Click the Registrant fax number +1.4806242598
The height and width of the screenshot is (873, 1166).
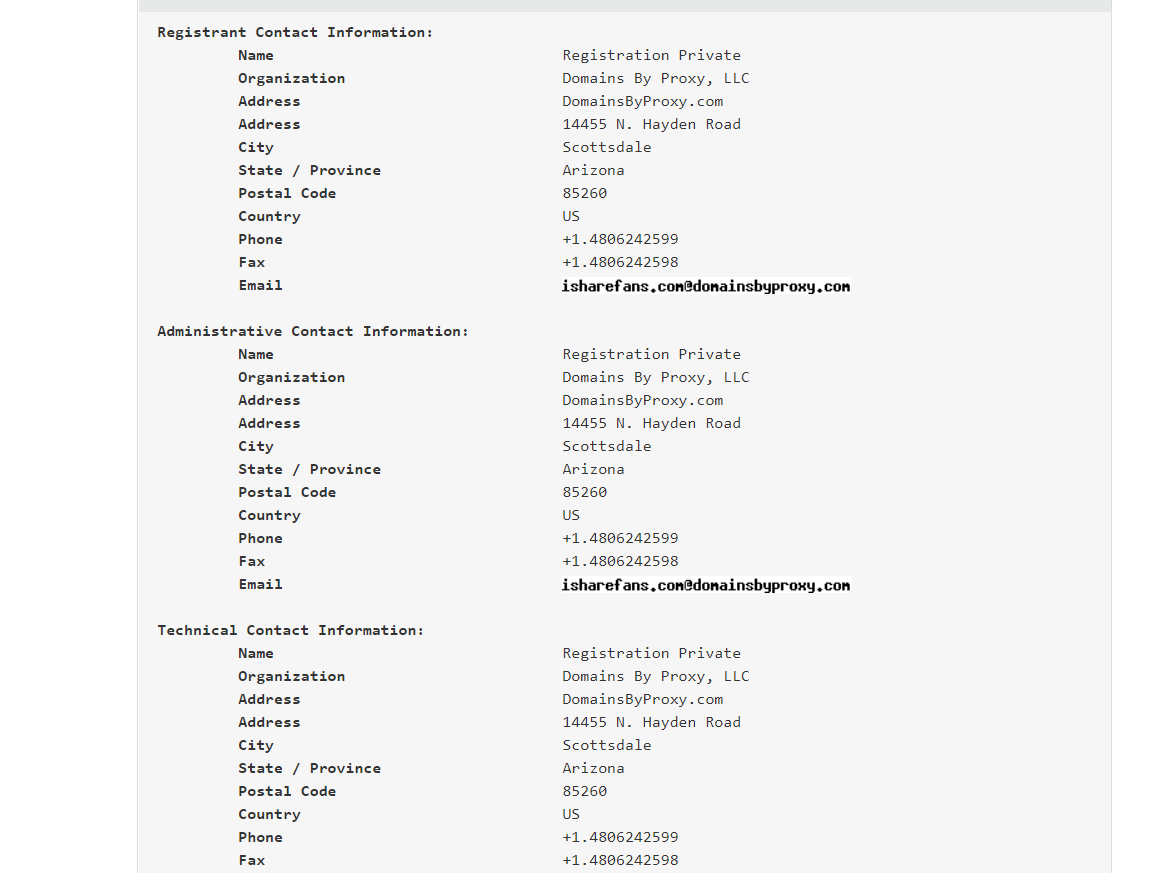620,262
